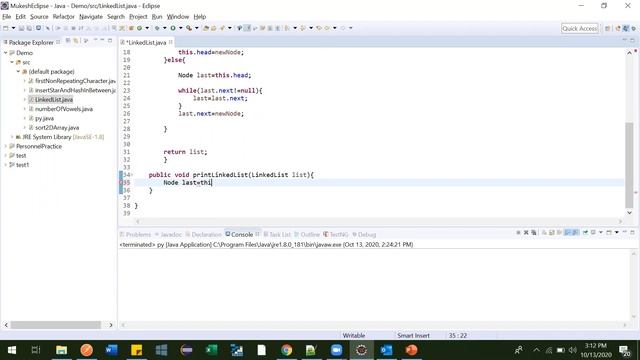Toggle Link with Editor in Package Explorer
The height and width of the screenshot is (360, 640).
click(x=76, y=41)
